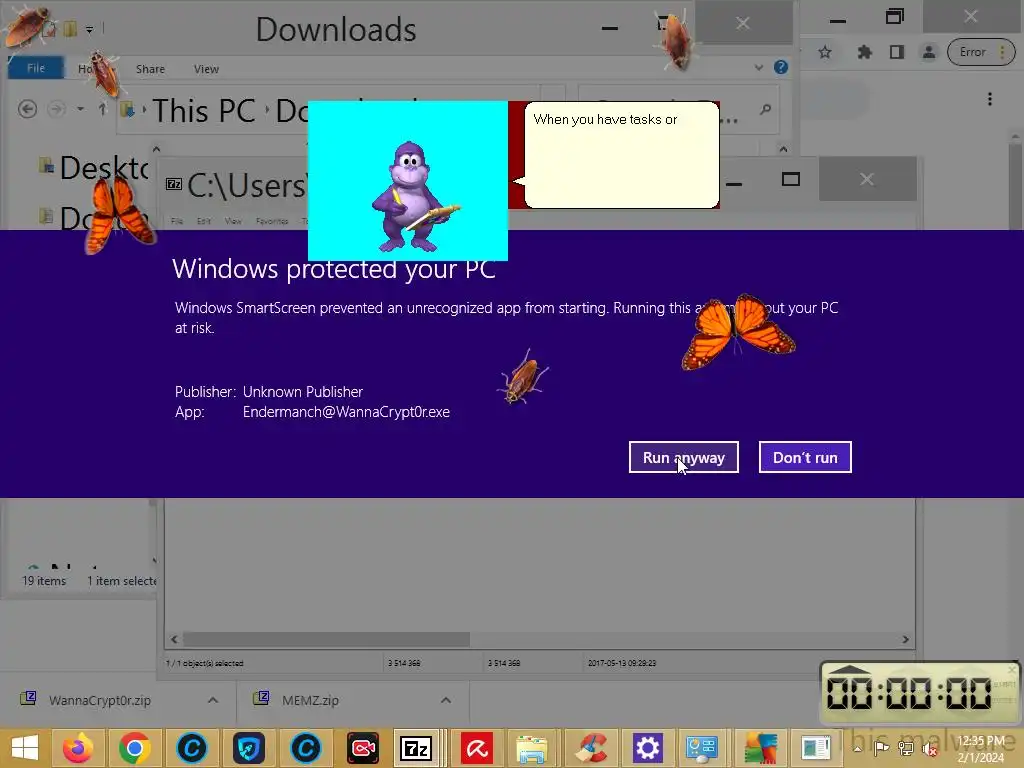Switch to the 7-Zip taskbar window

[418, 748]
